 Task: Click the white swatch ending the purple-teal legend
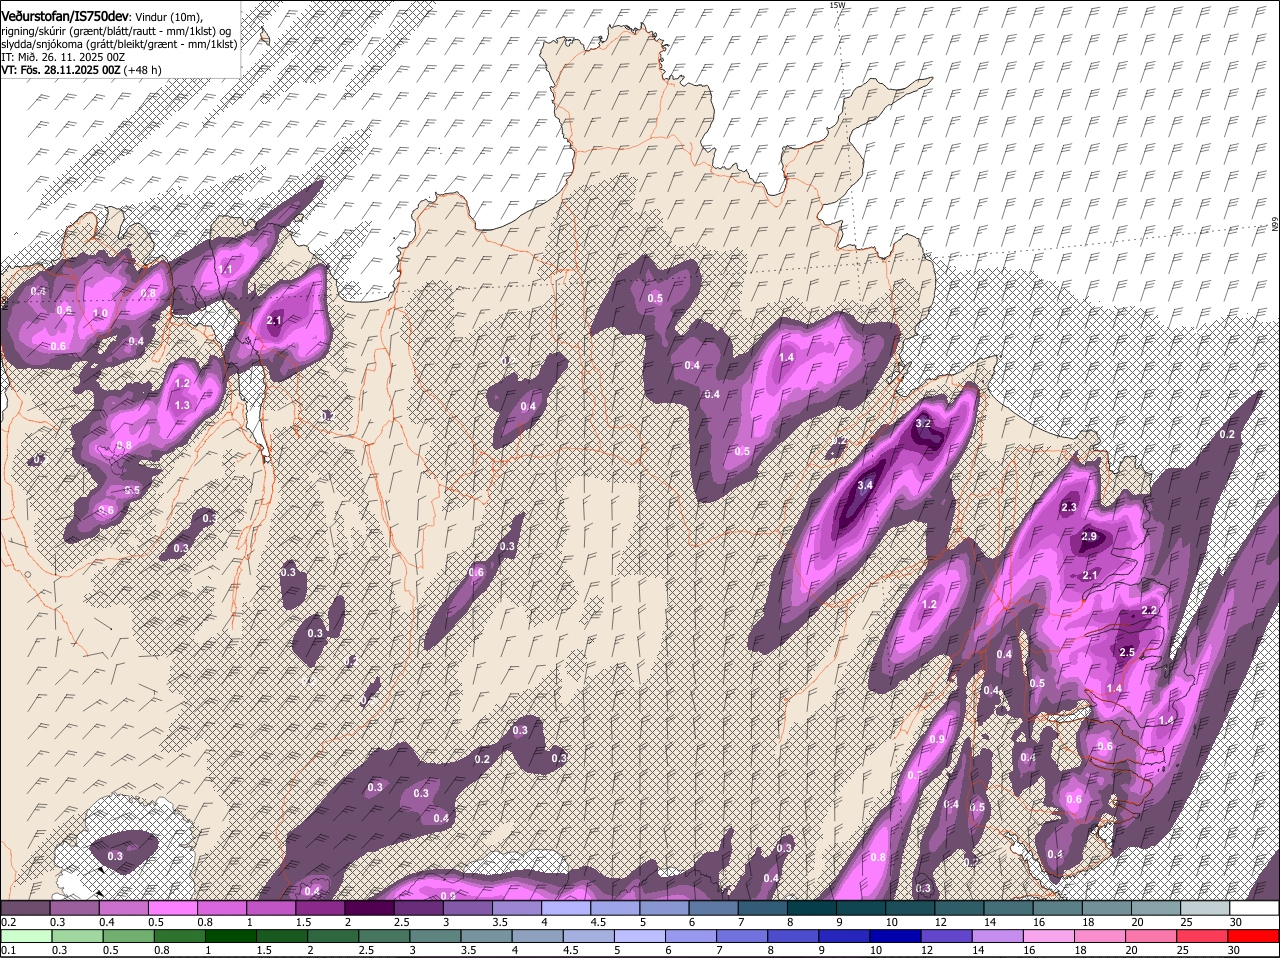[x=1254, y=908]
